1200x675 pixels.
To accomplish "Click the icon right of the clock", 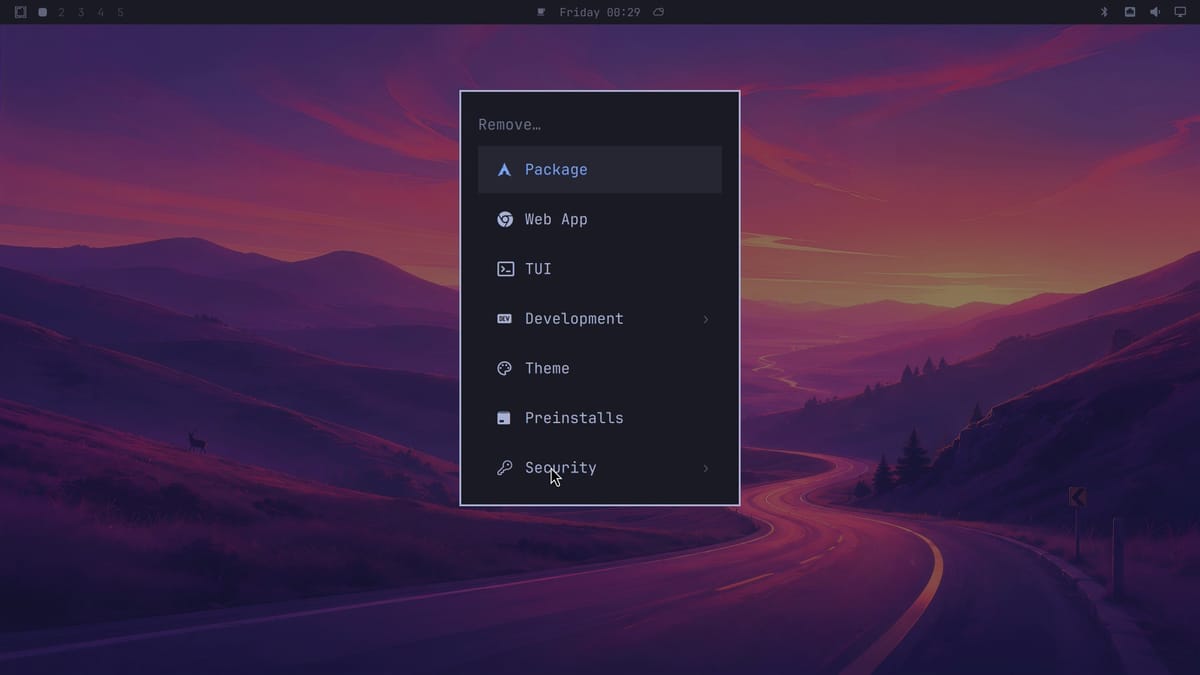I will point(658,12).
